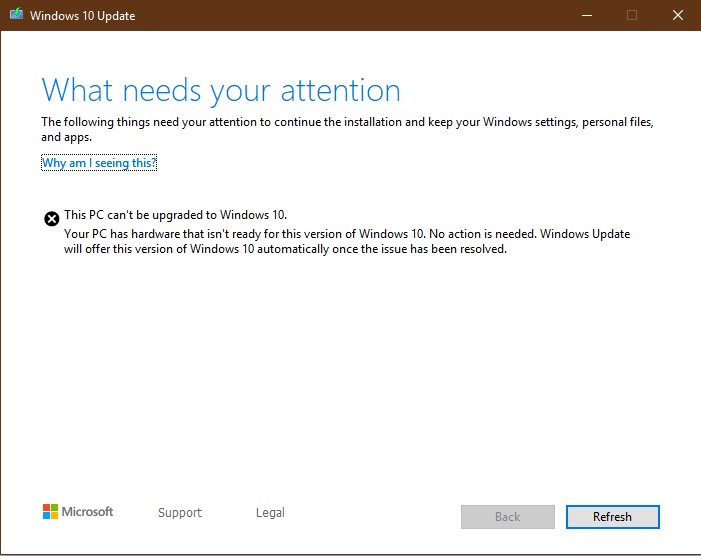Open the 'Why am I seeing this?' link

coord(99,163)
